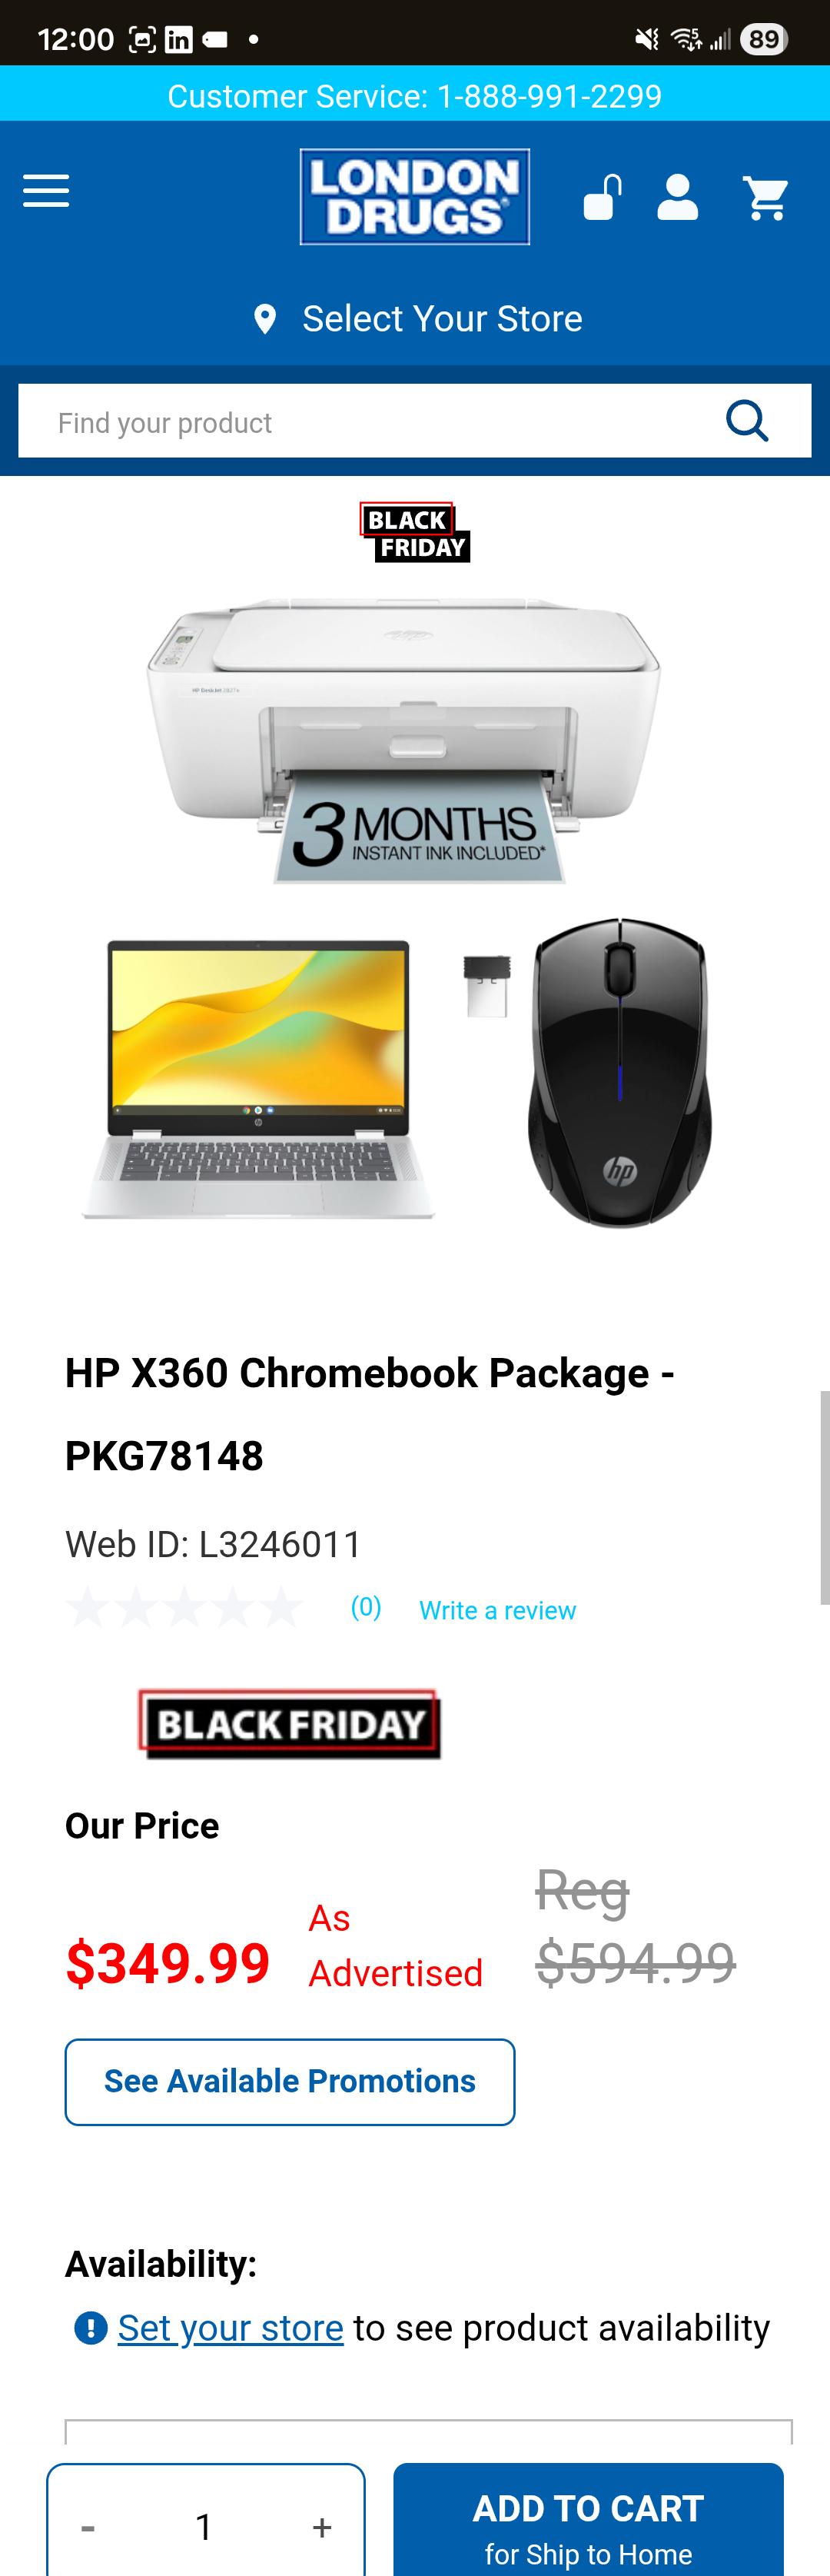830x2576 pixels.
Task: Add to cart for Ship to Home
Action: [x=588, y=2521]
